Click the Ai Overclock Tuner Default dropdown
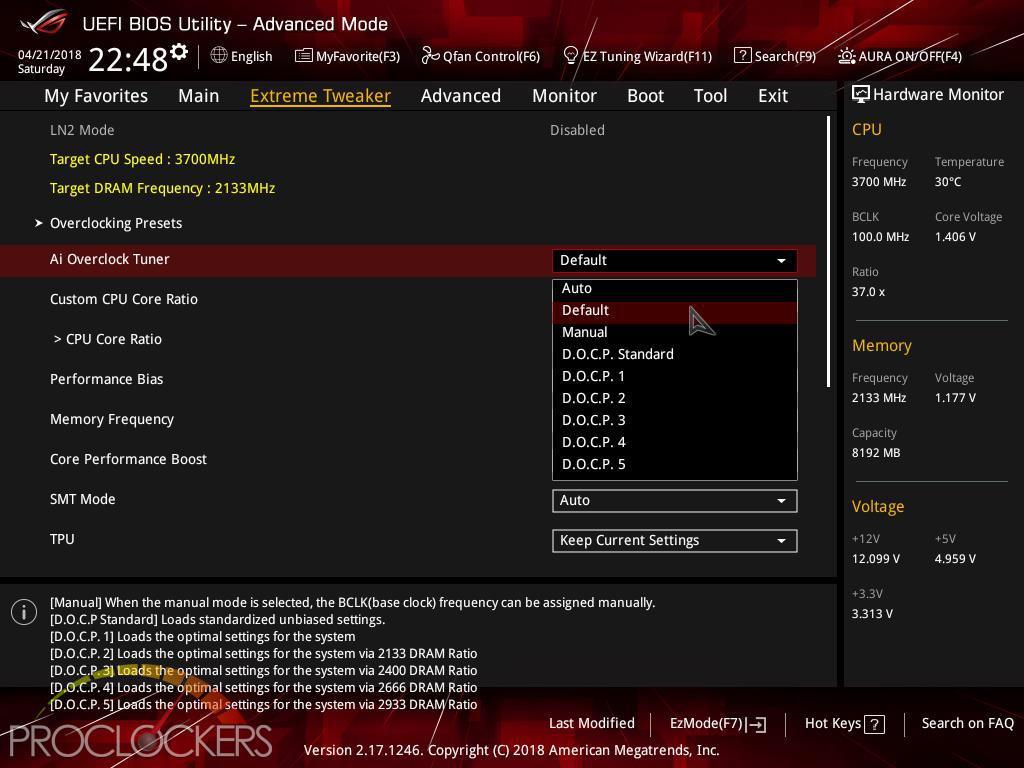The image size is (1024, 768). tap(675, 261)
